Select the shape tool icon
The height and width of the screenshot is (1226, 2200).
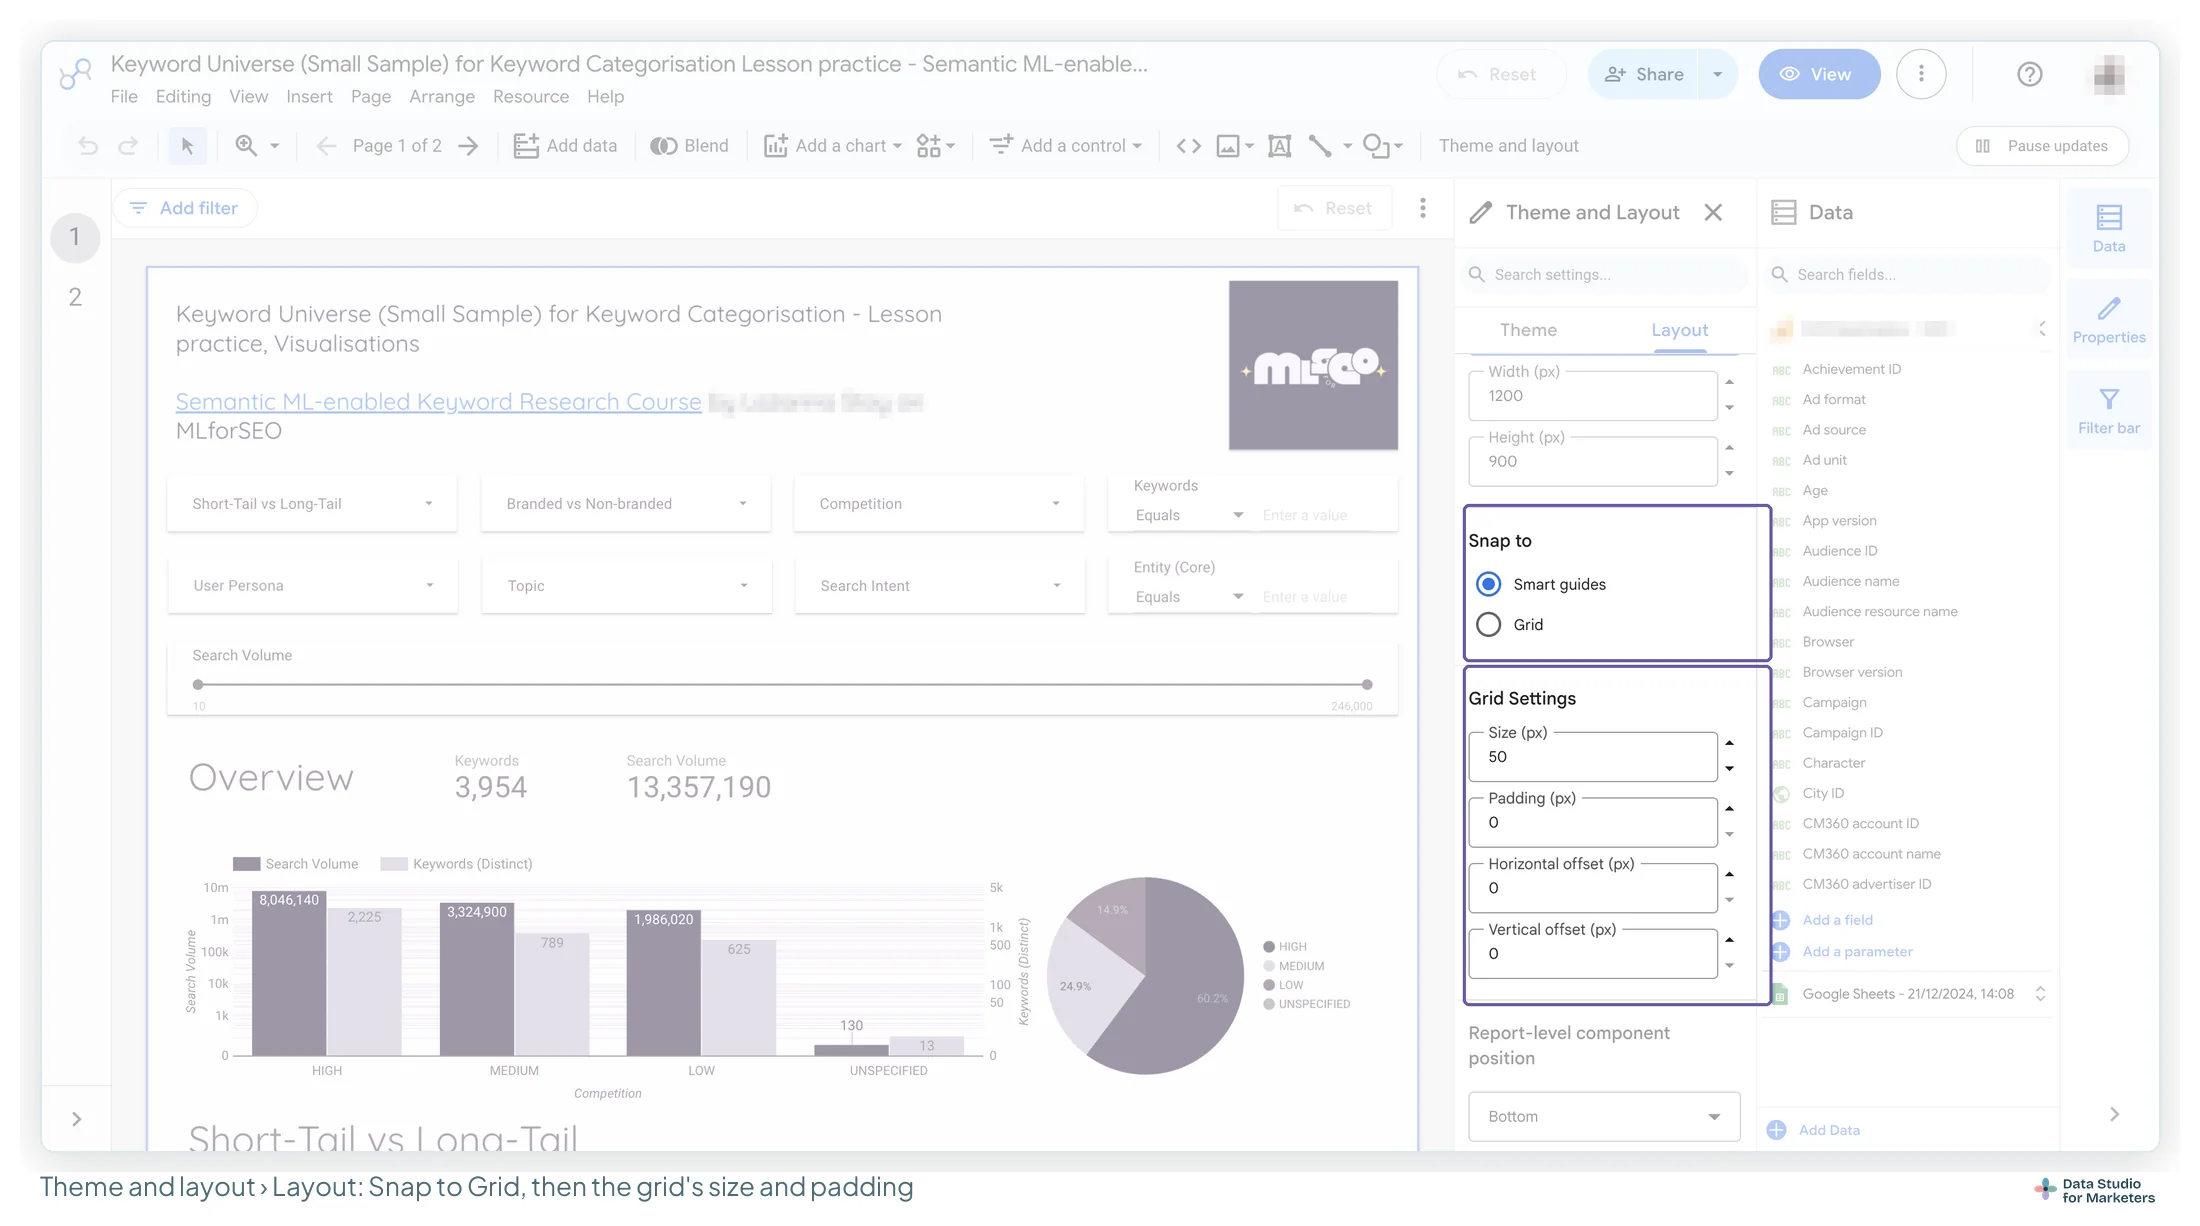click(1376, 146)
